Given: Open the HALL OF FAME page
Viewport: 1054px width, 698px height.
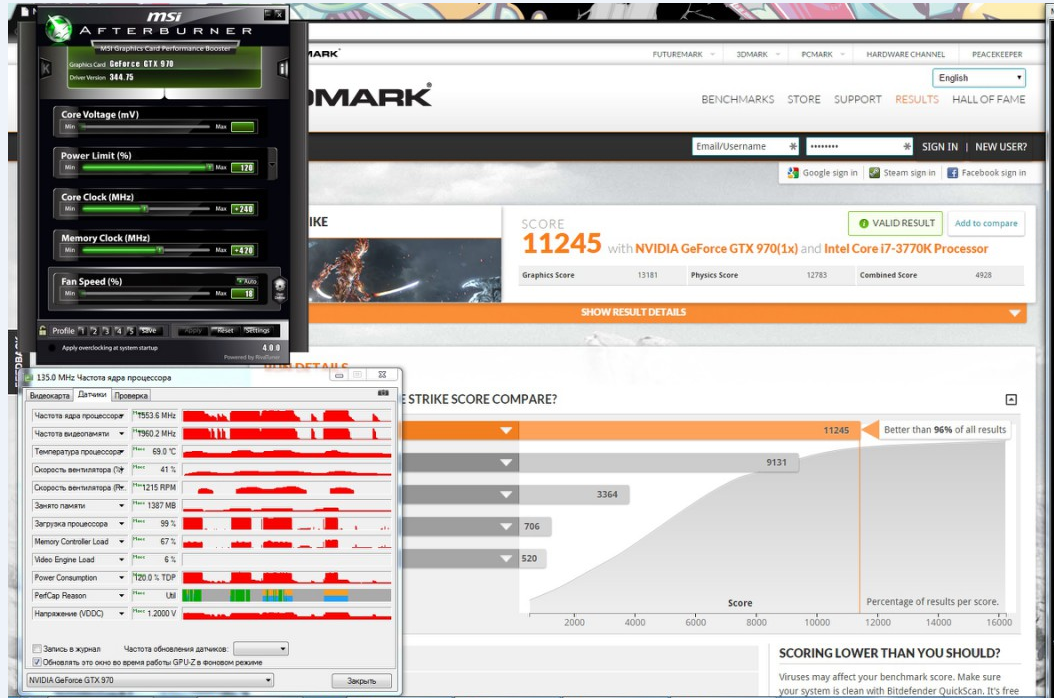Looking at the screenshot, I should pos(988,100).
